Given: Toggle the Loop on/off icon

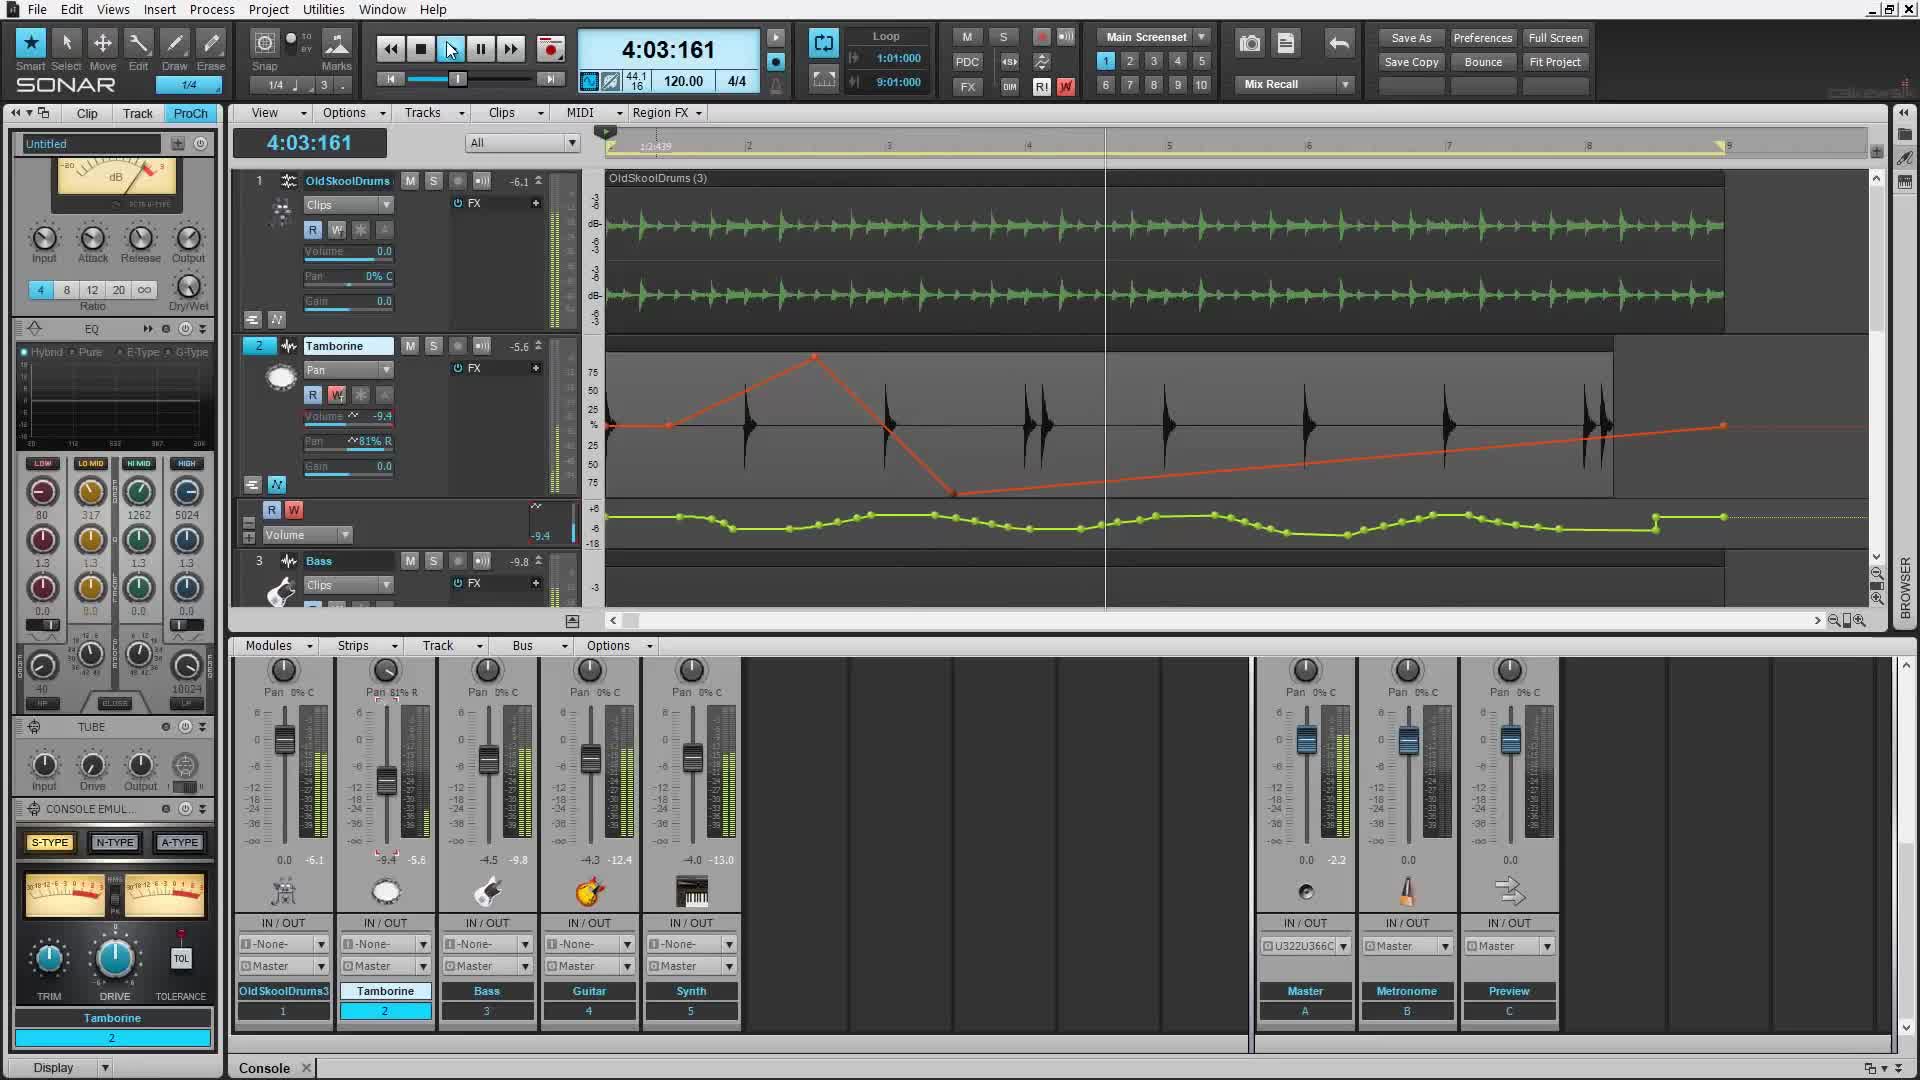Looking at the screenshot, I should click(x=823, y=43).
